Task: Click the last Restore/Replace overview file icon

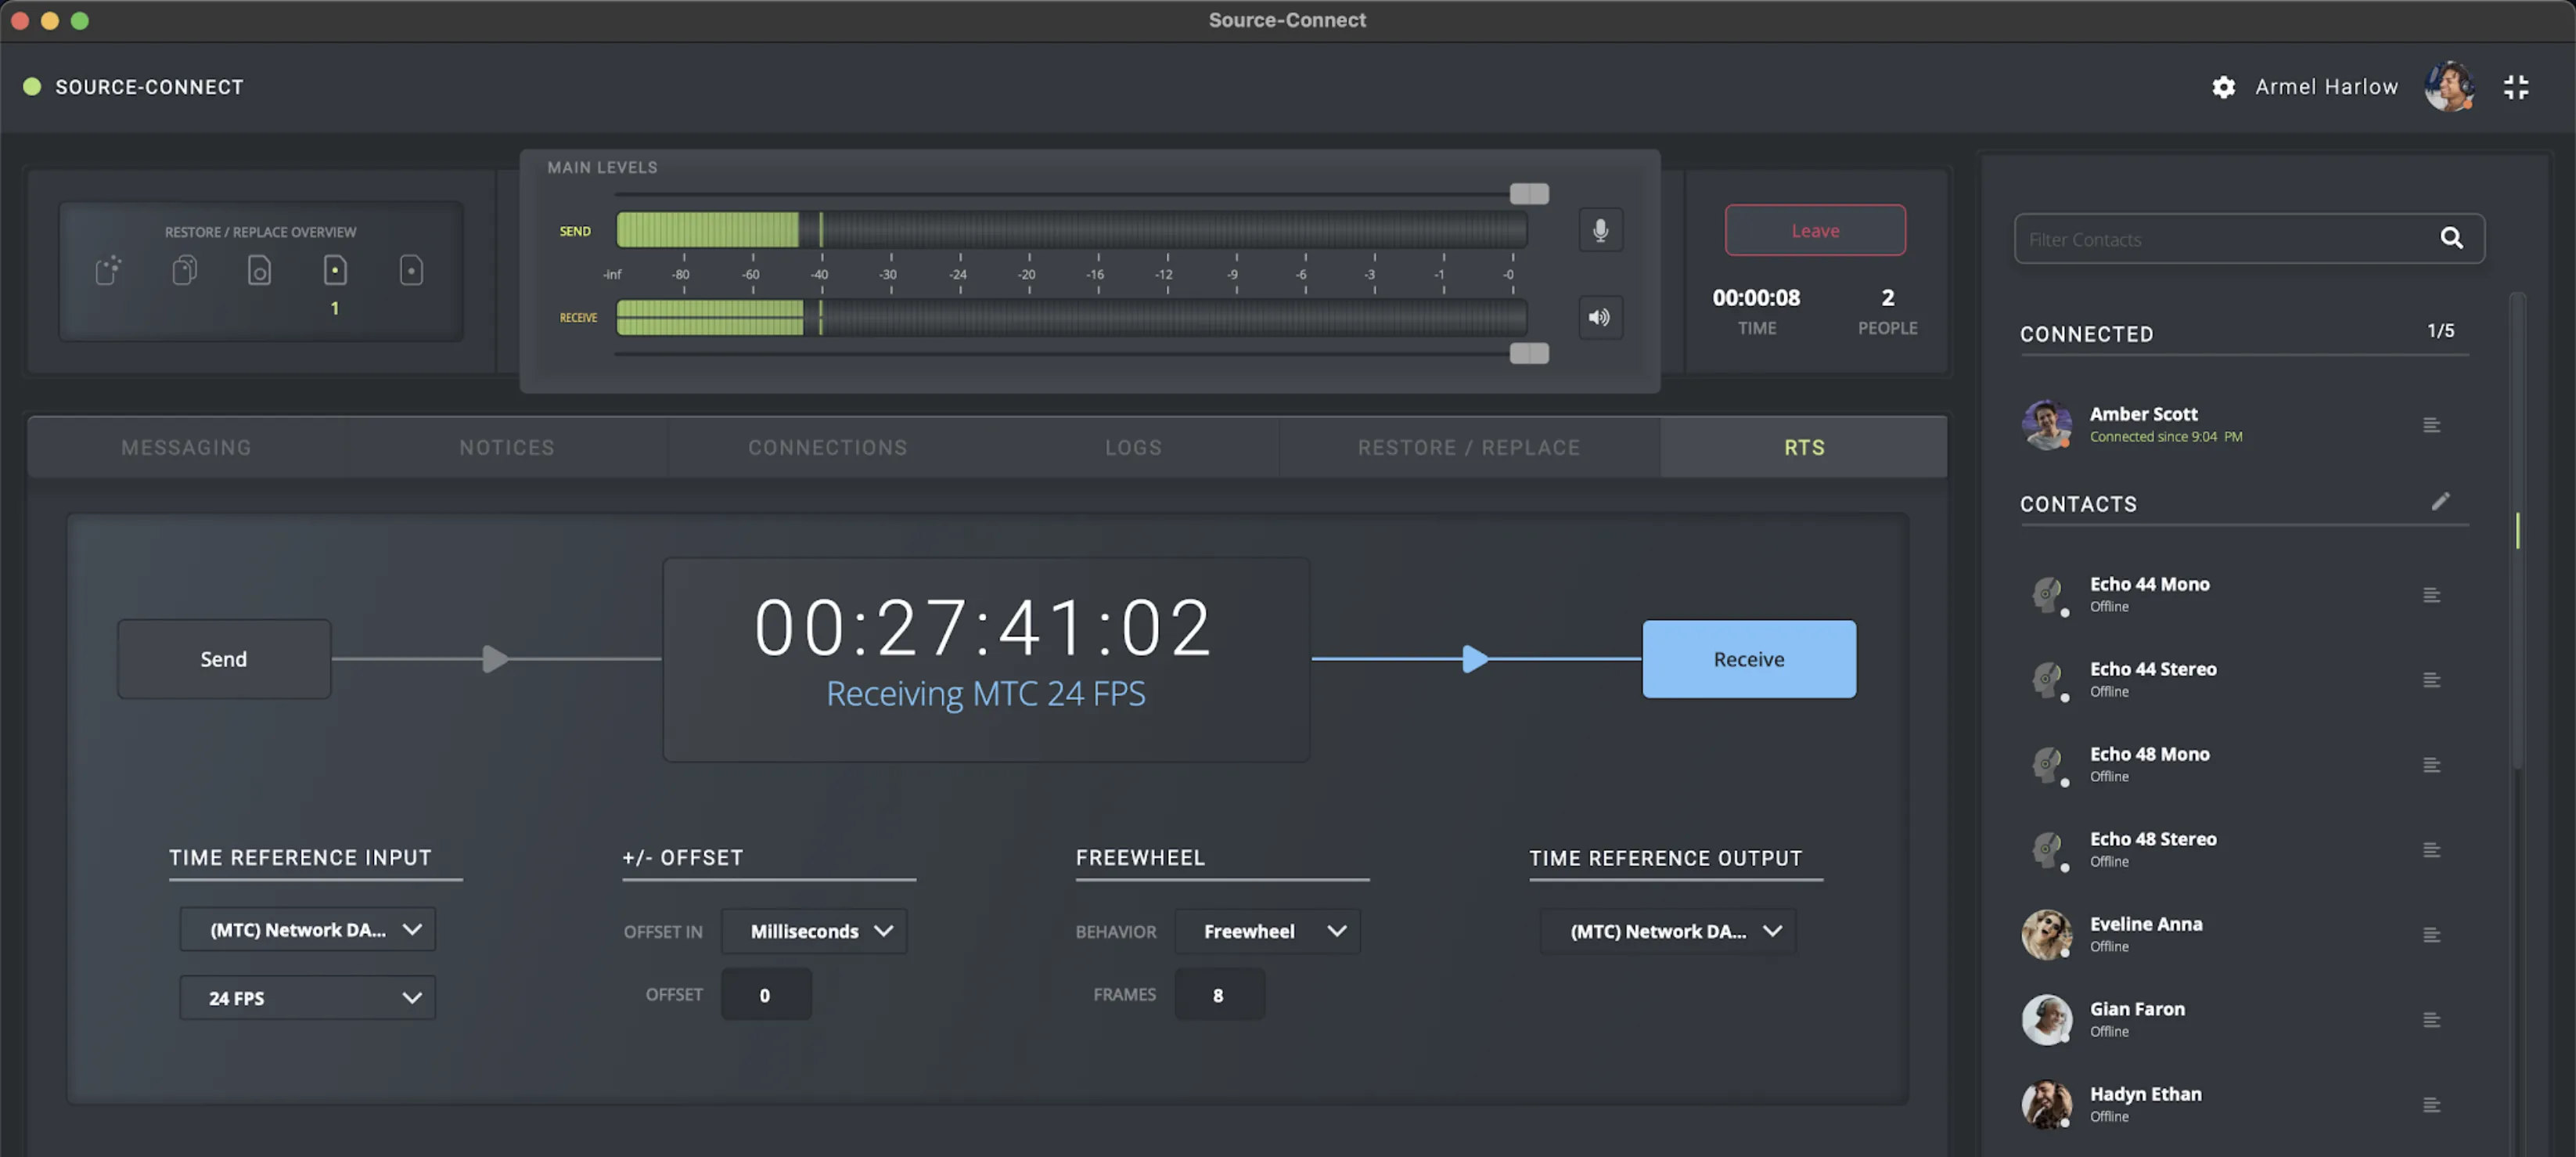Action: tap(411, 270)
